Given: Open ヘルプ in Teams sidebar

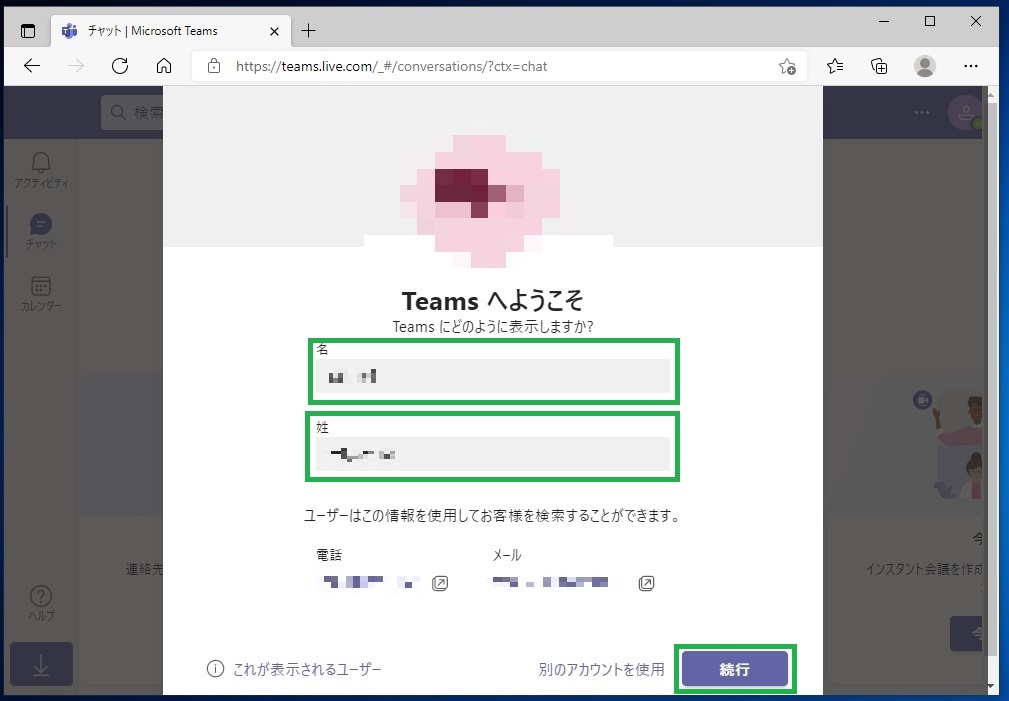Looking at the screenshot, I should pyautogui.click(x=41, y=603).
